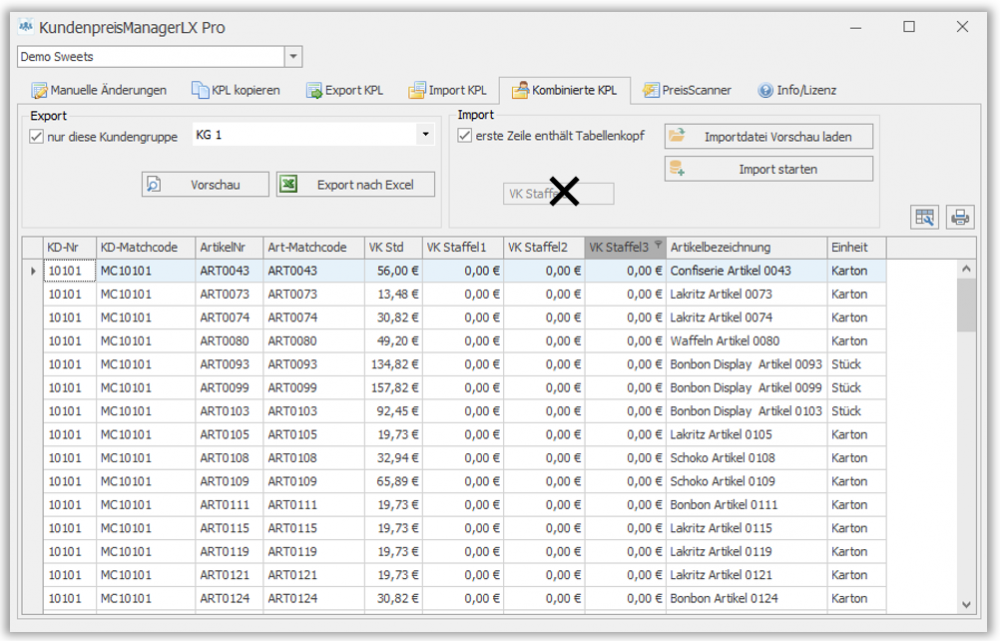
Task: Select ART0119 in ArtikelNr column
Action: [230, 552]
